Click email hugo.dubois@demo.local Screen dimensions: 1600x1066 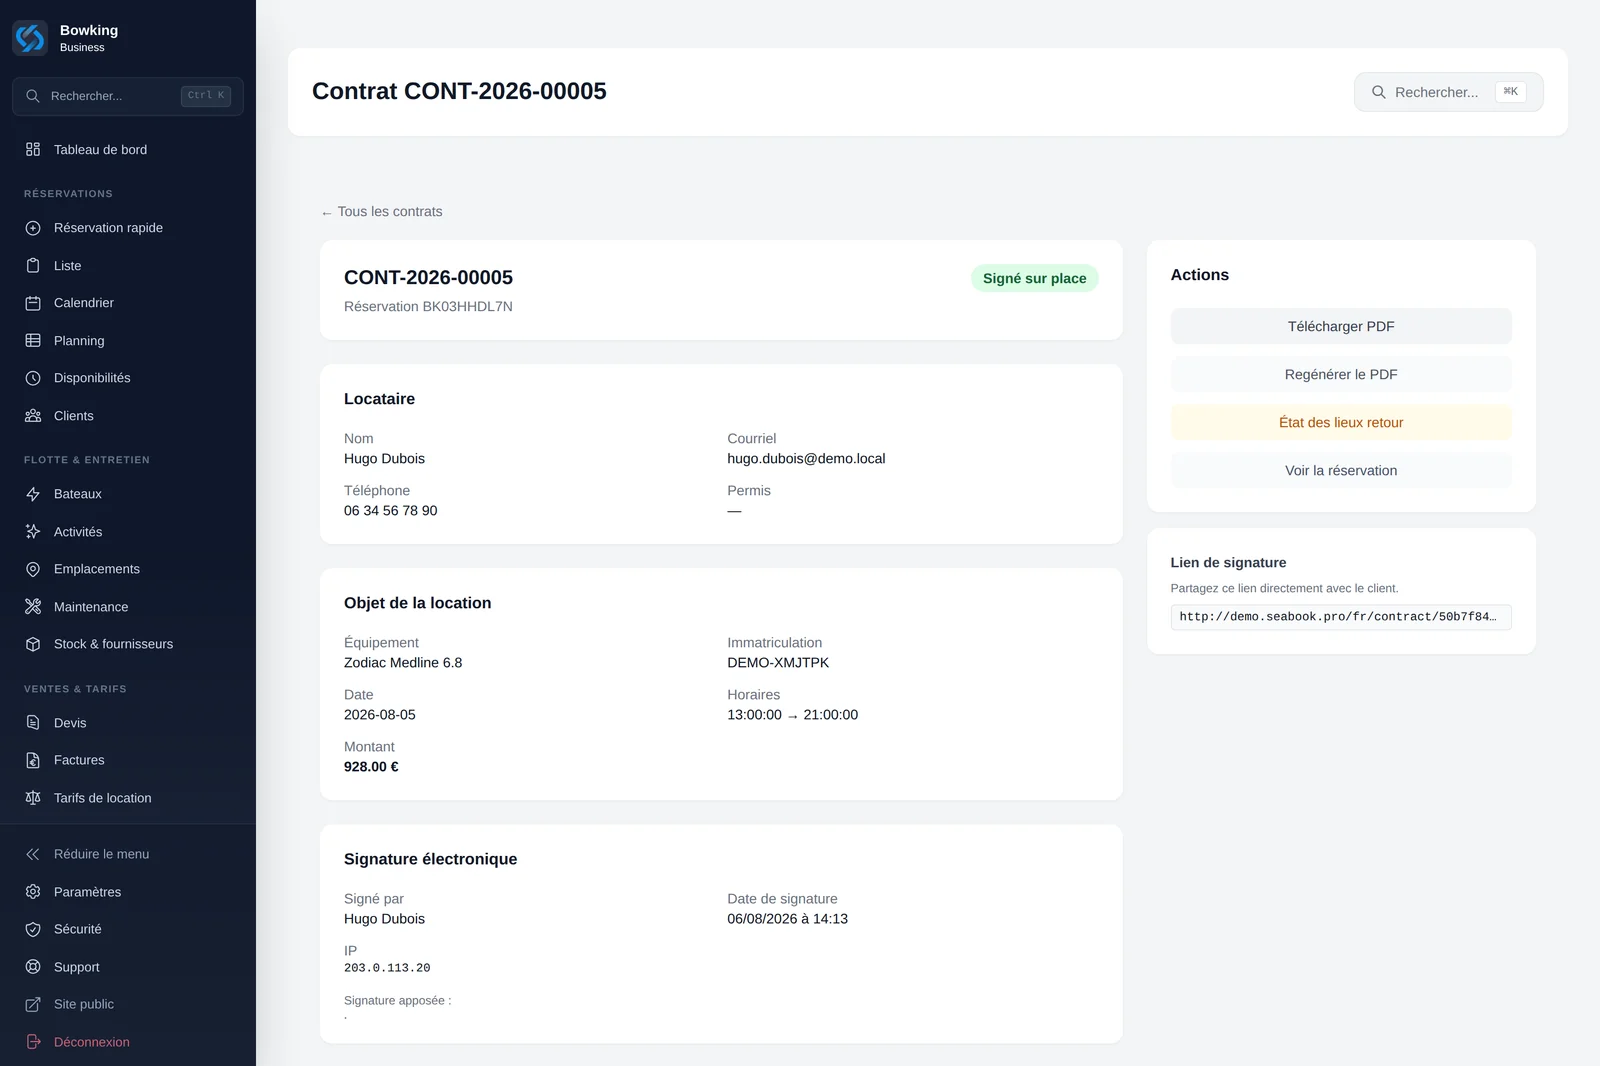pos(806,459)
